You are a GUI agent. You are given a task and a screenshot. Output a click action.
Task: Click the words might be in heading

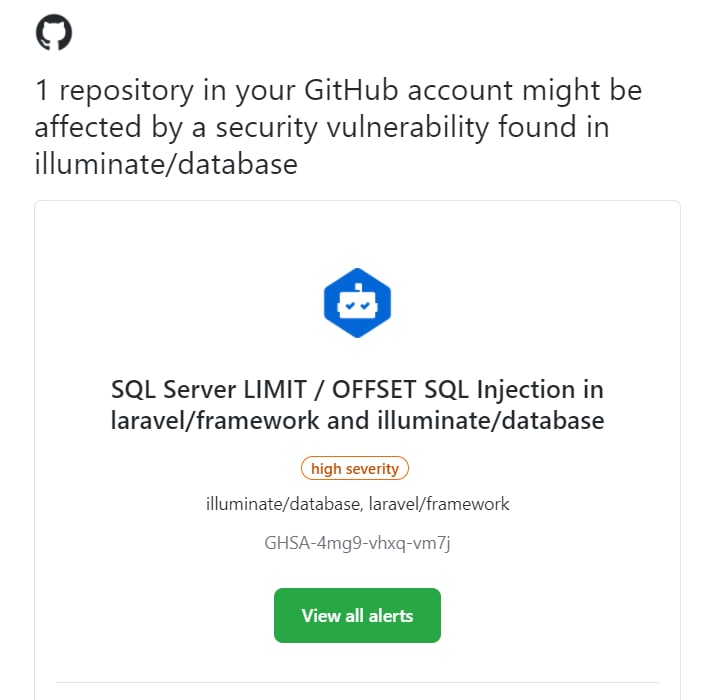[x=582, y=90]
